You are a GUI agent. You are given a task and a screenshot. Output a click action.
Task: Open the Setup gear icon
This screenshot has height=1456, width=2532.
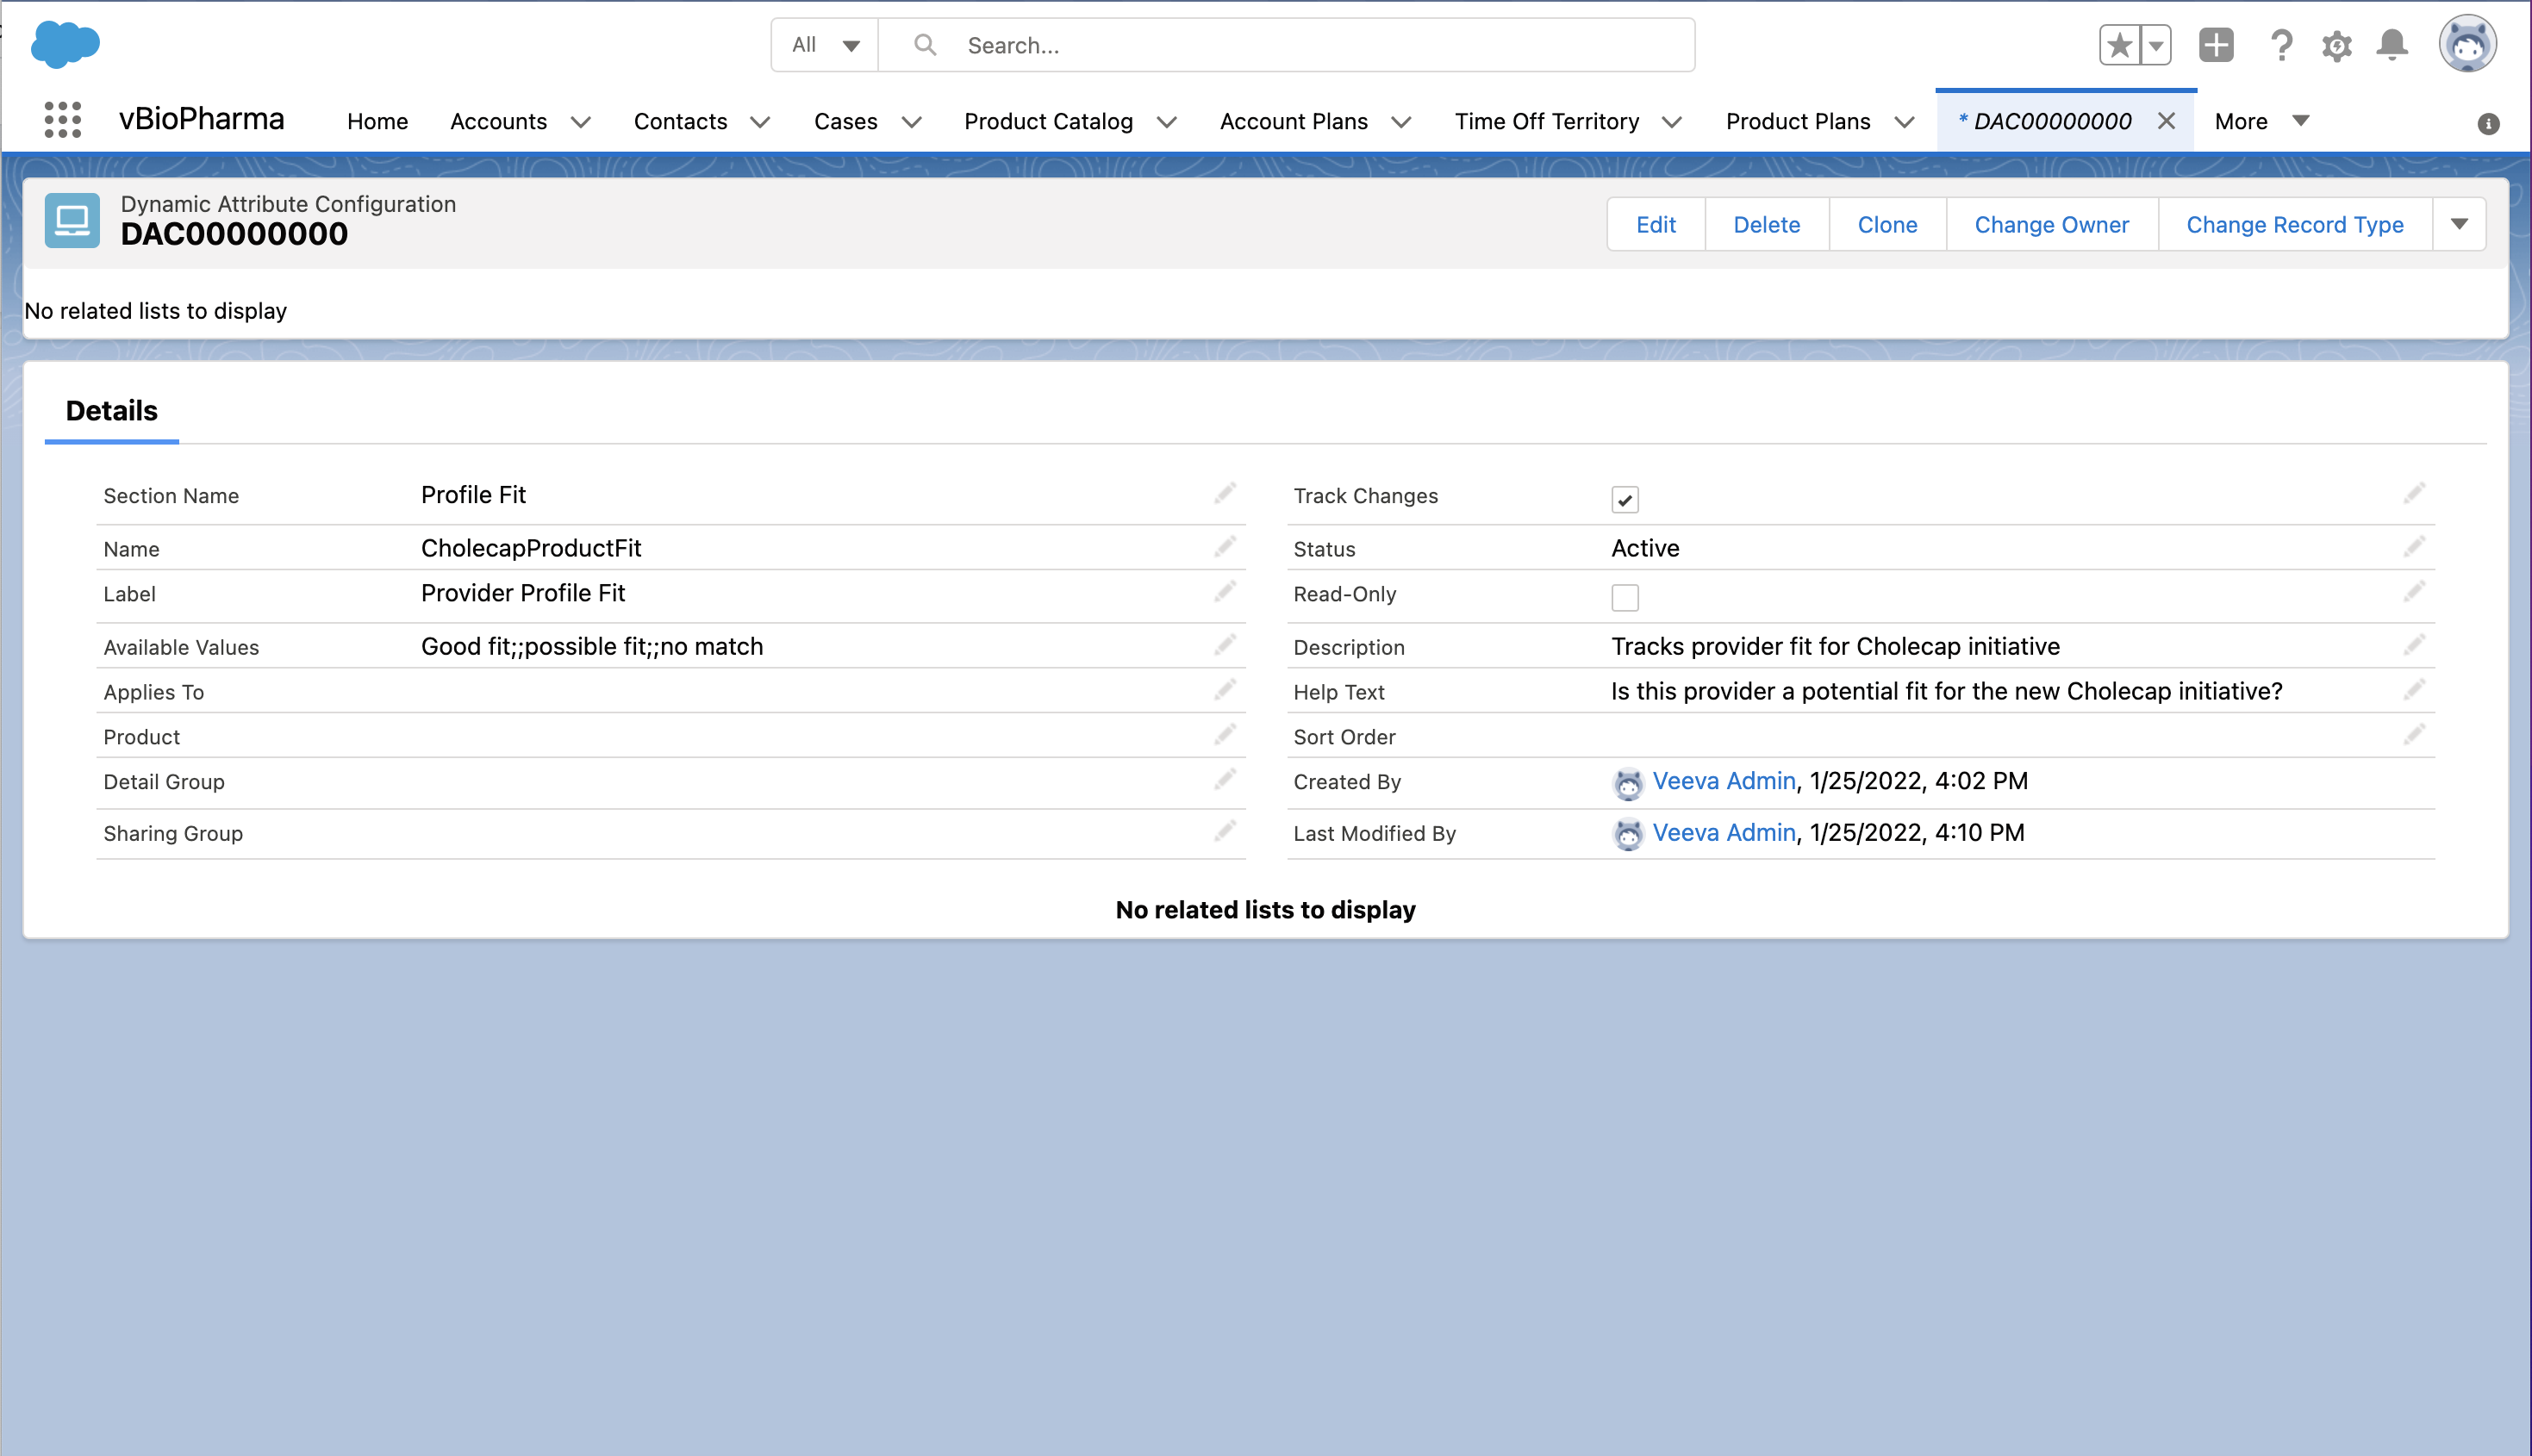(2336, 45)
